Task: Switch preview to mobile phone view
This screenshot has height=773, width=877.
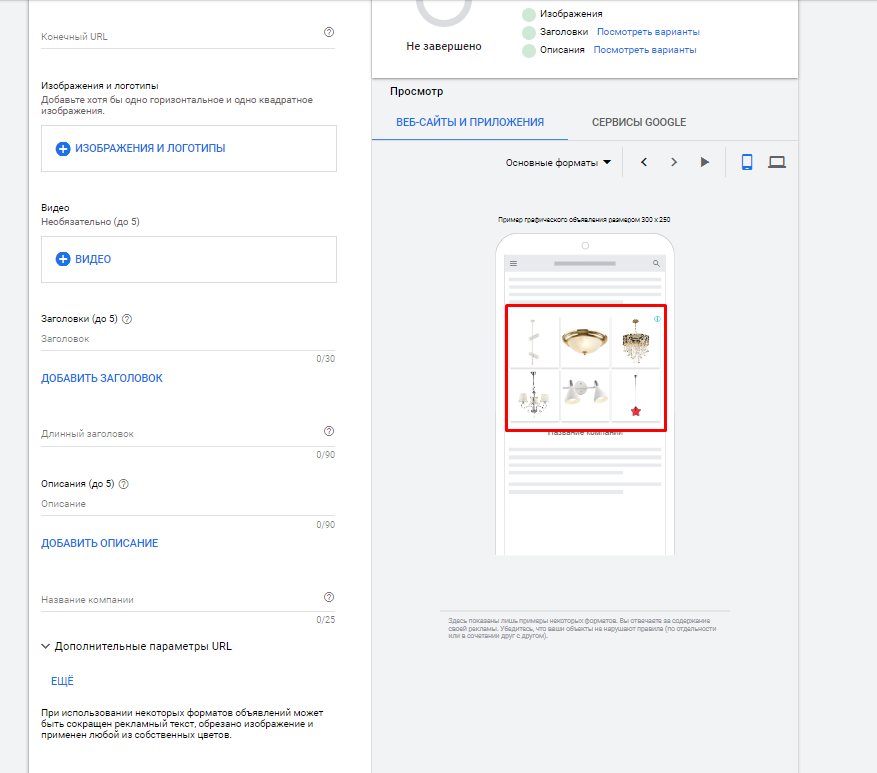Action: pos(746,162)
